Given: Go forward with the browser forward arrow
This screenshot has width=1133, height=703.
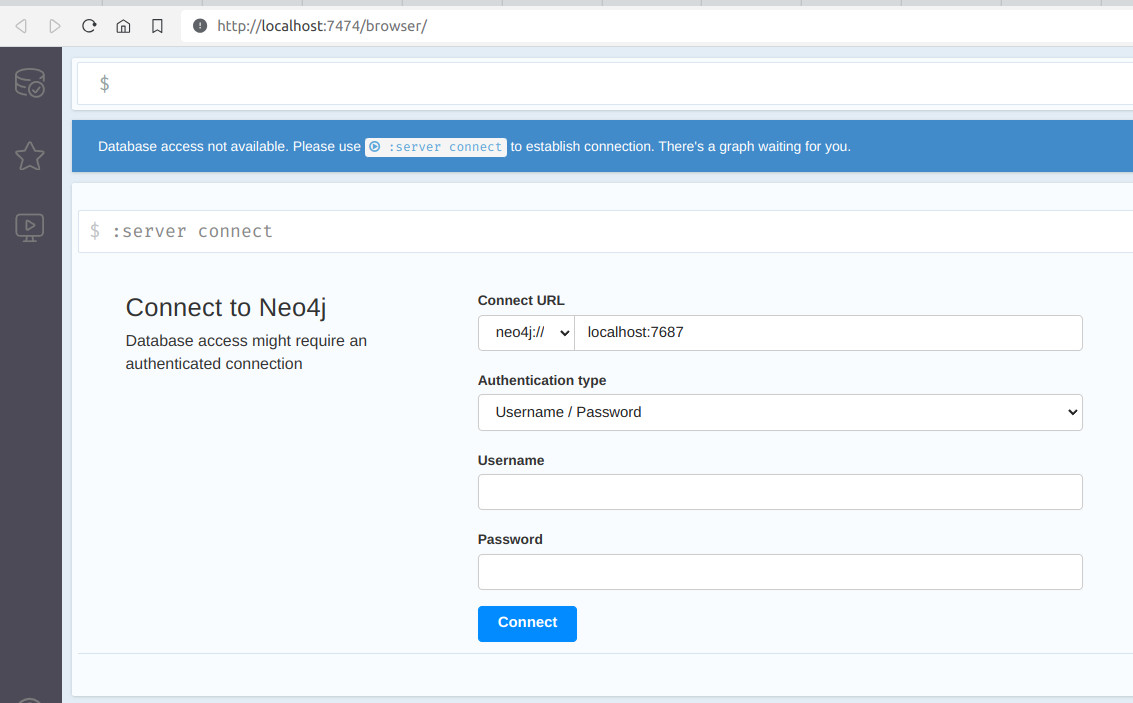Looking at the screenshot, I should (55, 26).
